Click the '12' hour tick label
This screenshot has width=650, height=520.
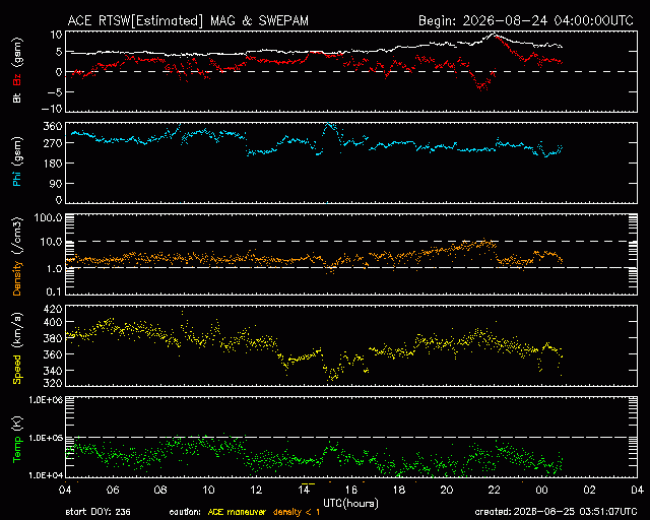(x=256, y=490)
